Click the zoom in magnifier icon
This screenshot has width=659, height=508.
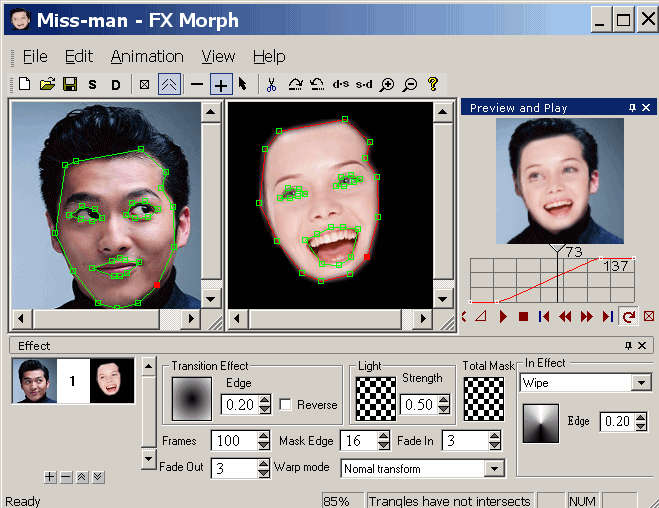click(x=387, y=84)
